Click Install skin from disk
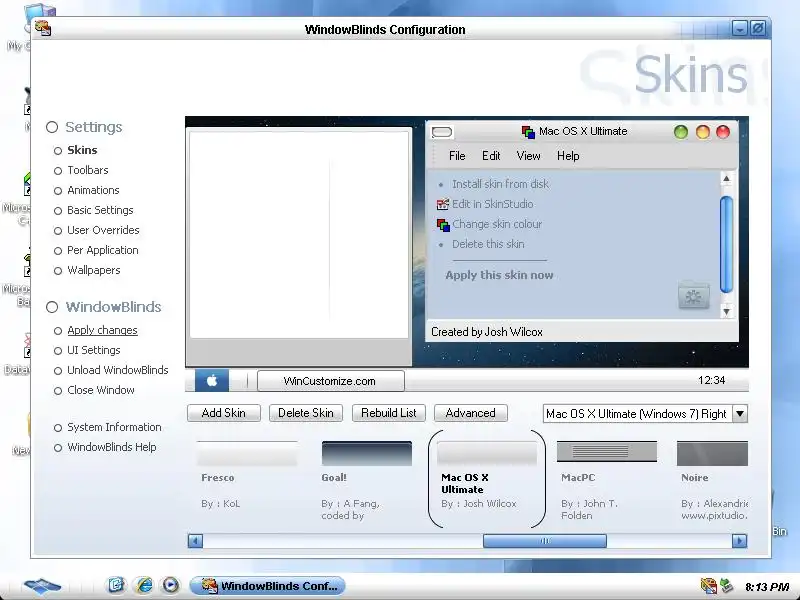 500,184
